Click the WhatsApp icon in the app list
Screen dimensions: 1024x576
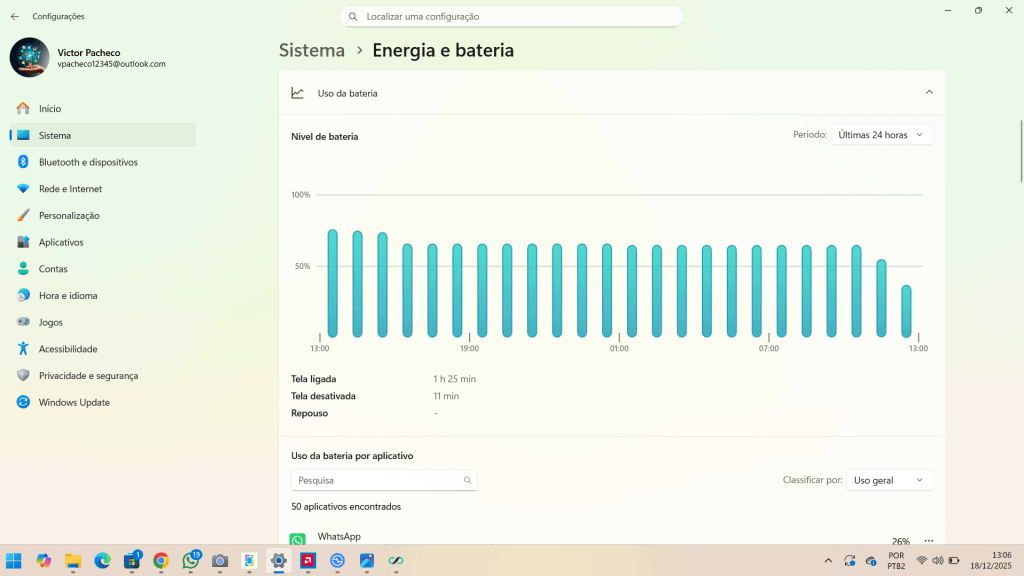coord(298,538)
